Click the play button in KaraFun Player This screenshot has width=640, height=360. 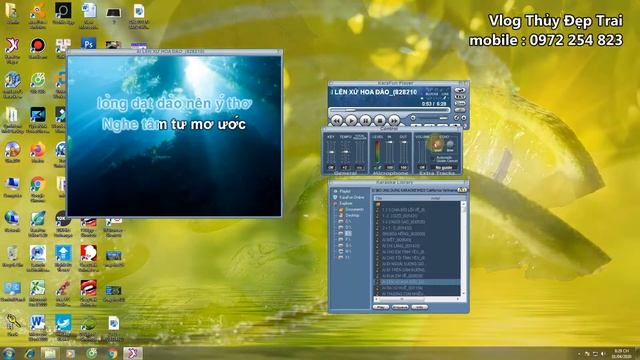(351, 121)
